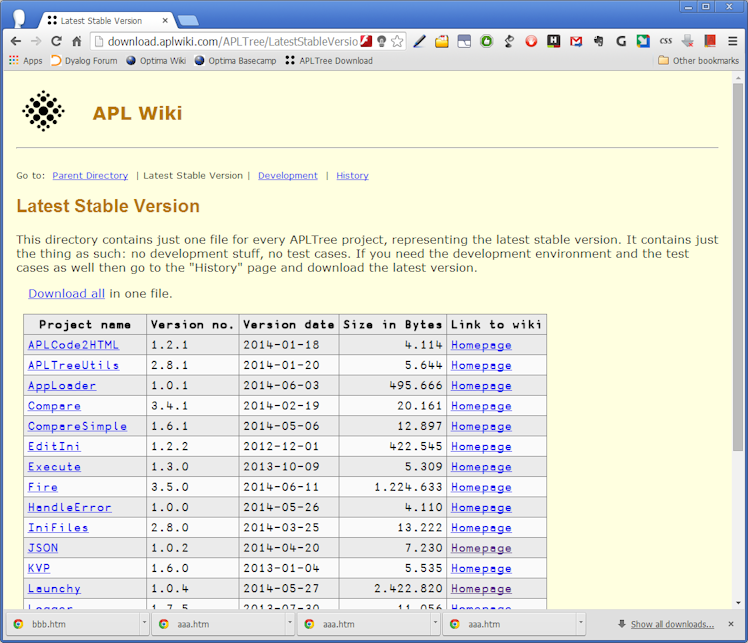Click the black H extension icon
Screen dimensions: 748x643
point(553,41)
